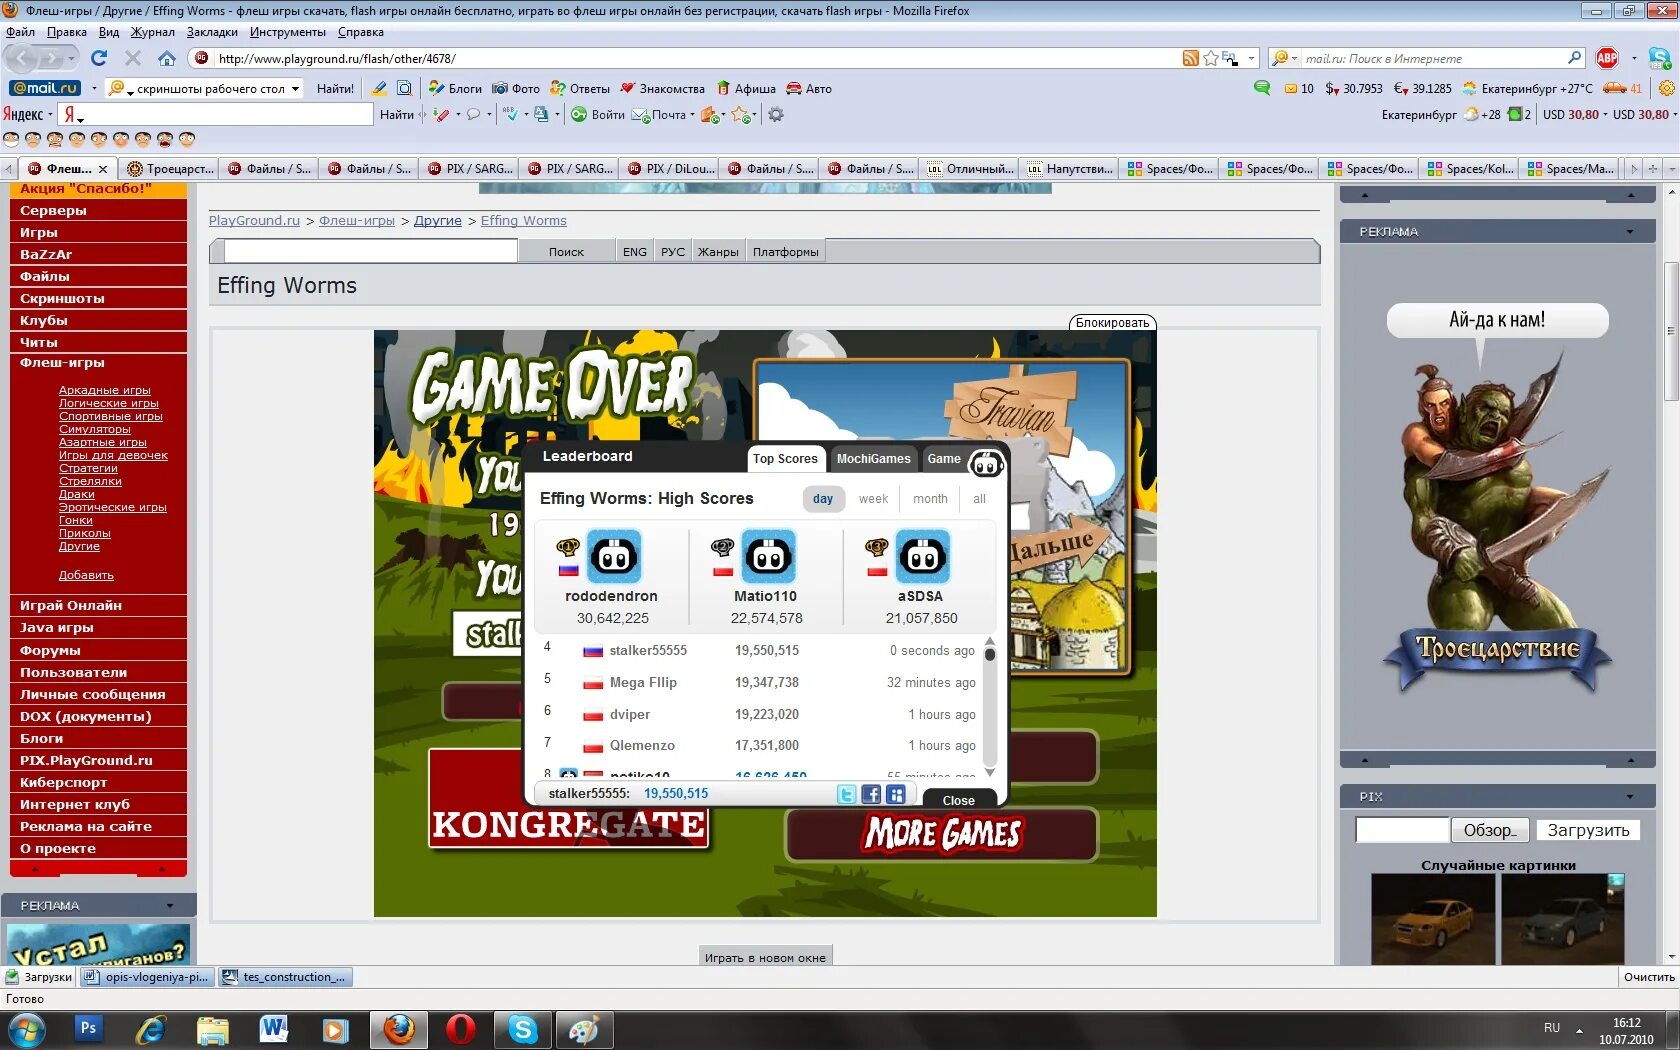Open the yellow taxi random picture thumbnail
The image size is (1680, 1050).
coord(1432,919)
